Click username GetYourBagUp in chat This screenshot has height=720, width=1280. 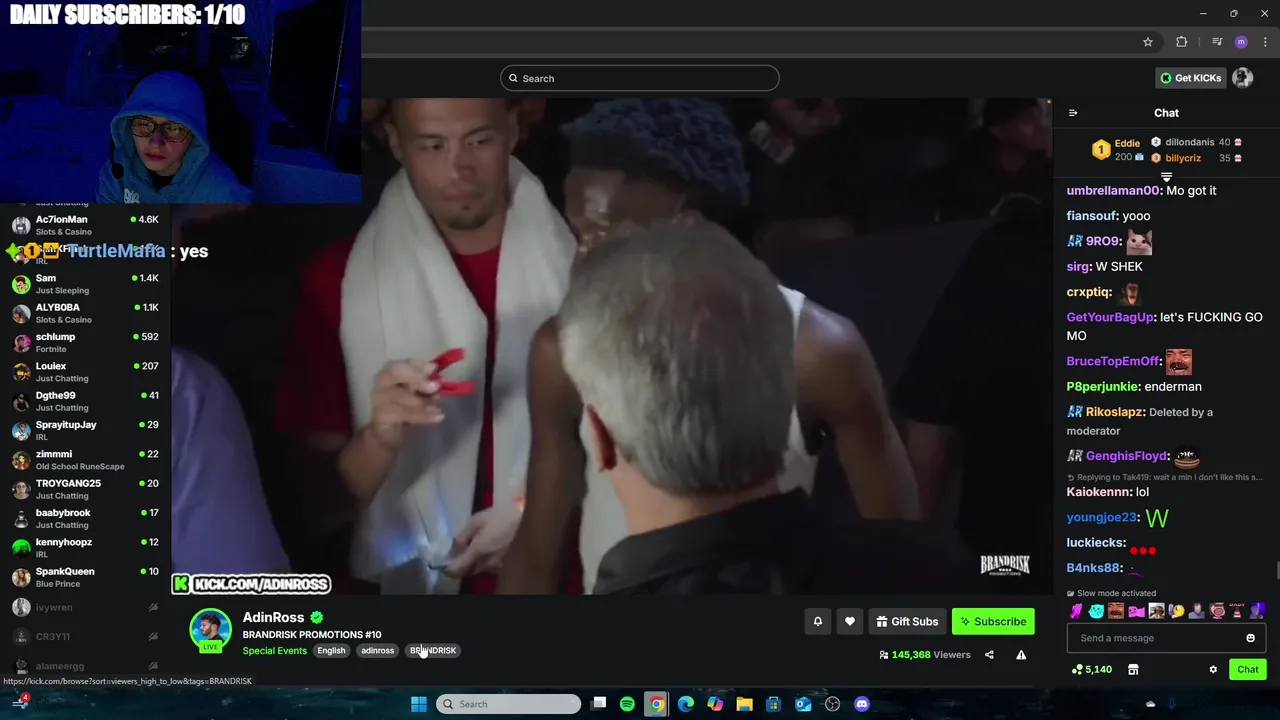pyautogui.click(x=1110, y=317)
